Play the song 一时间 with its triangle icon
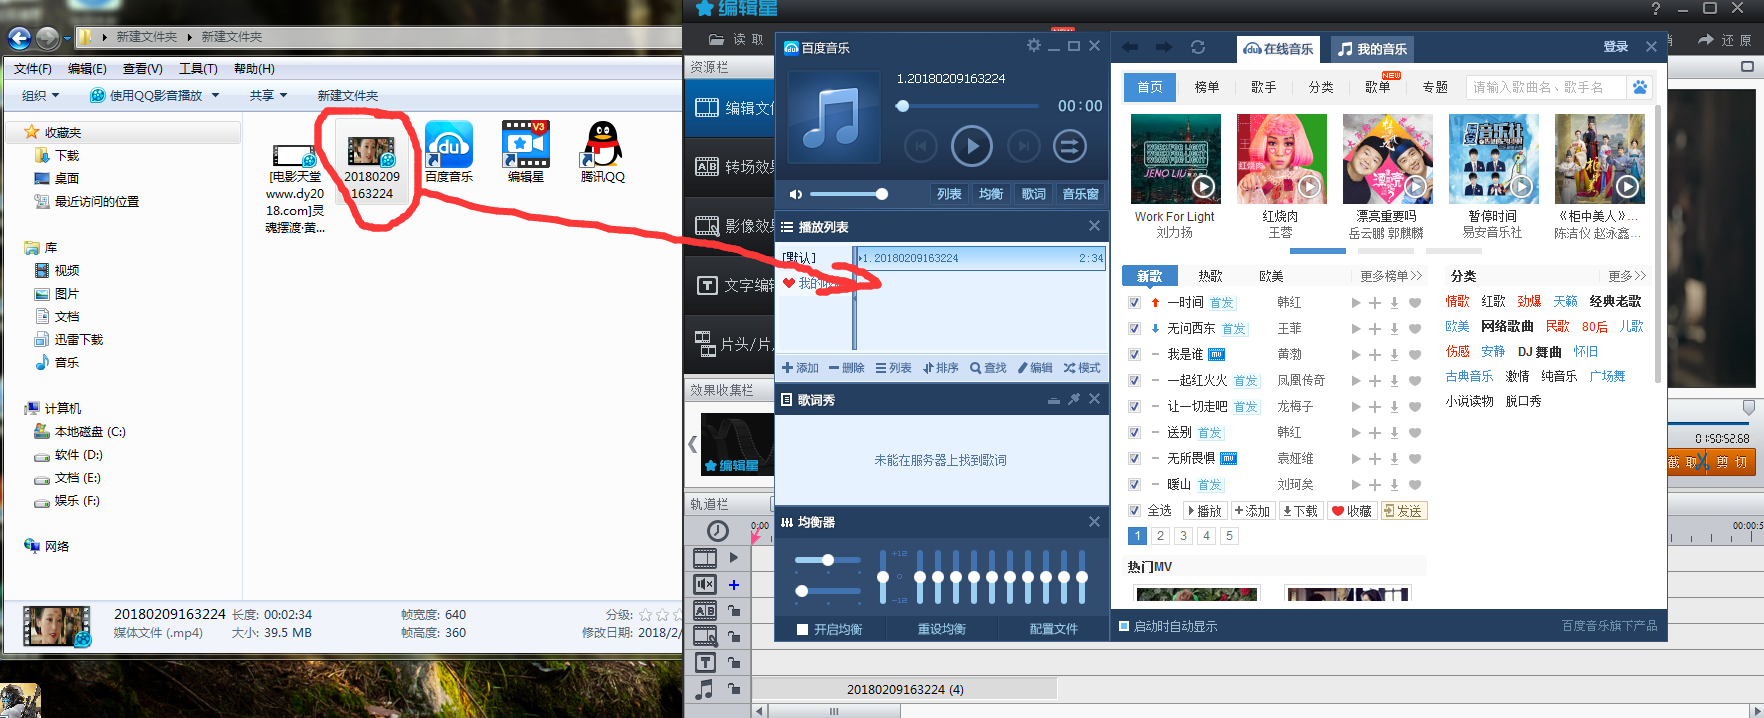Screen dimensions: 1764x718 1356,303
